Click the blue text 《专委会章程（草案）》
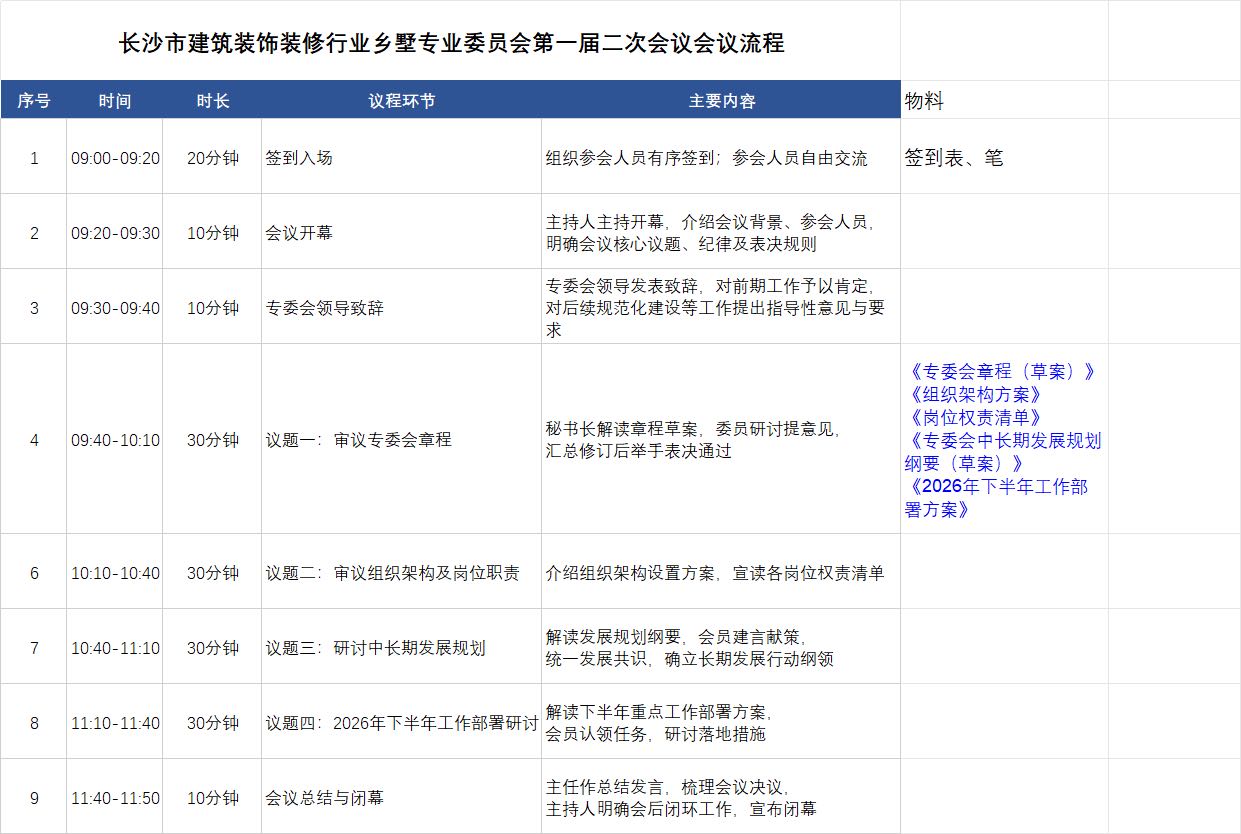Image resolution: width=1241 pixels, height=834 pixels. pos(1000,371)
